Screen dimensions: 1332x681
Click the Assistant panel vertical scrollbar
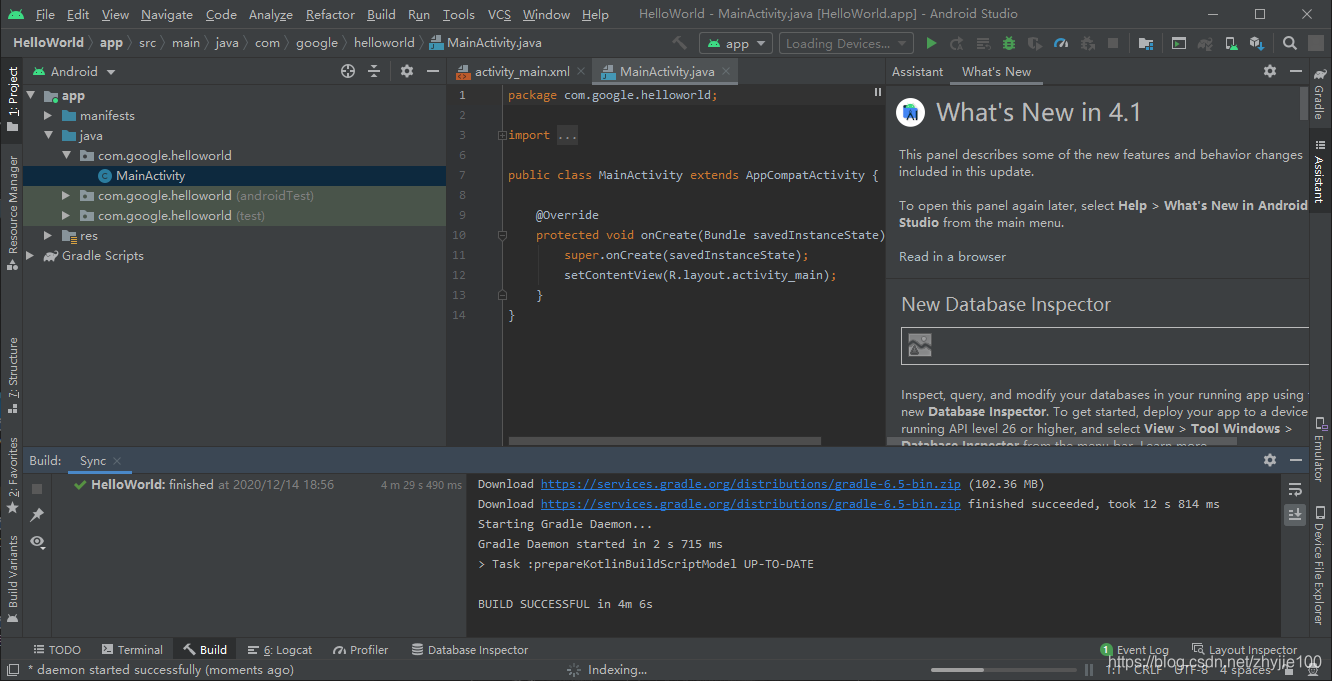(1304, 103)
